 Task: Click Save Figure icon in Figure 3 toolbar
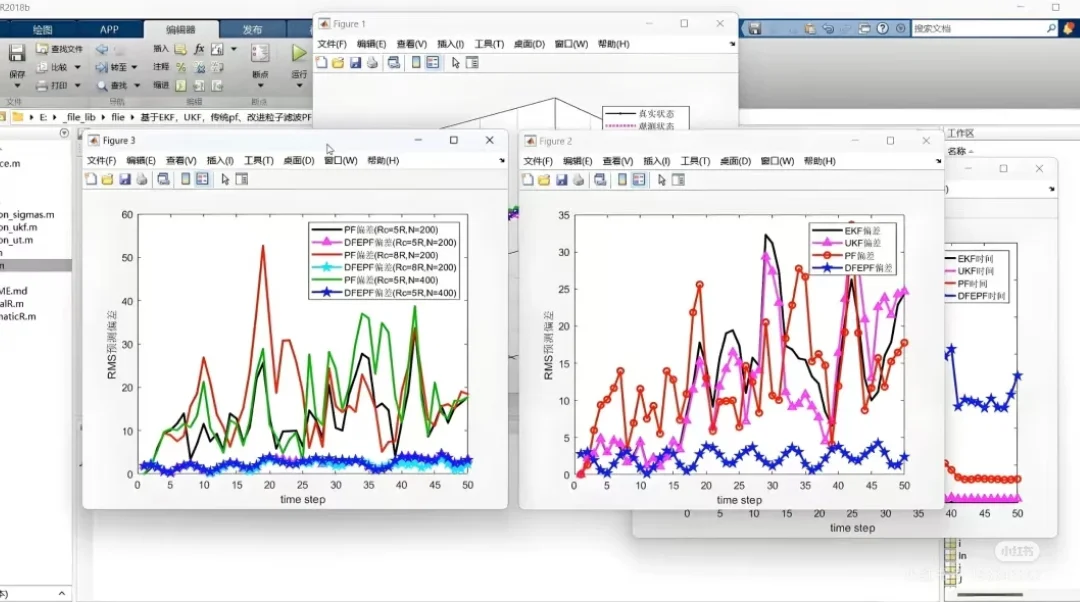click(x=125, y=179)
